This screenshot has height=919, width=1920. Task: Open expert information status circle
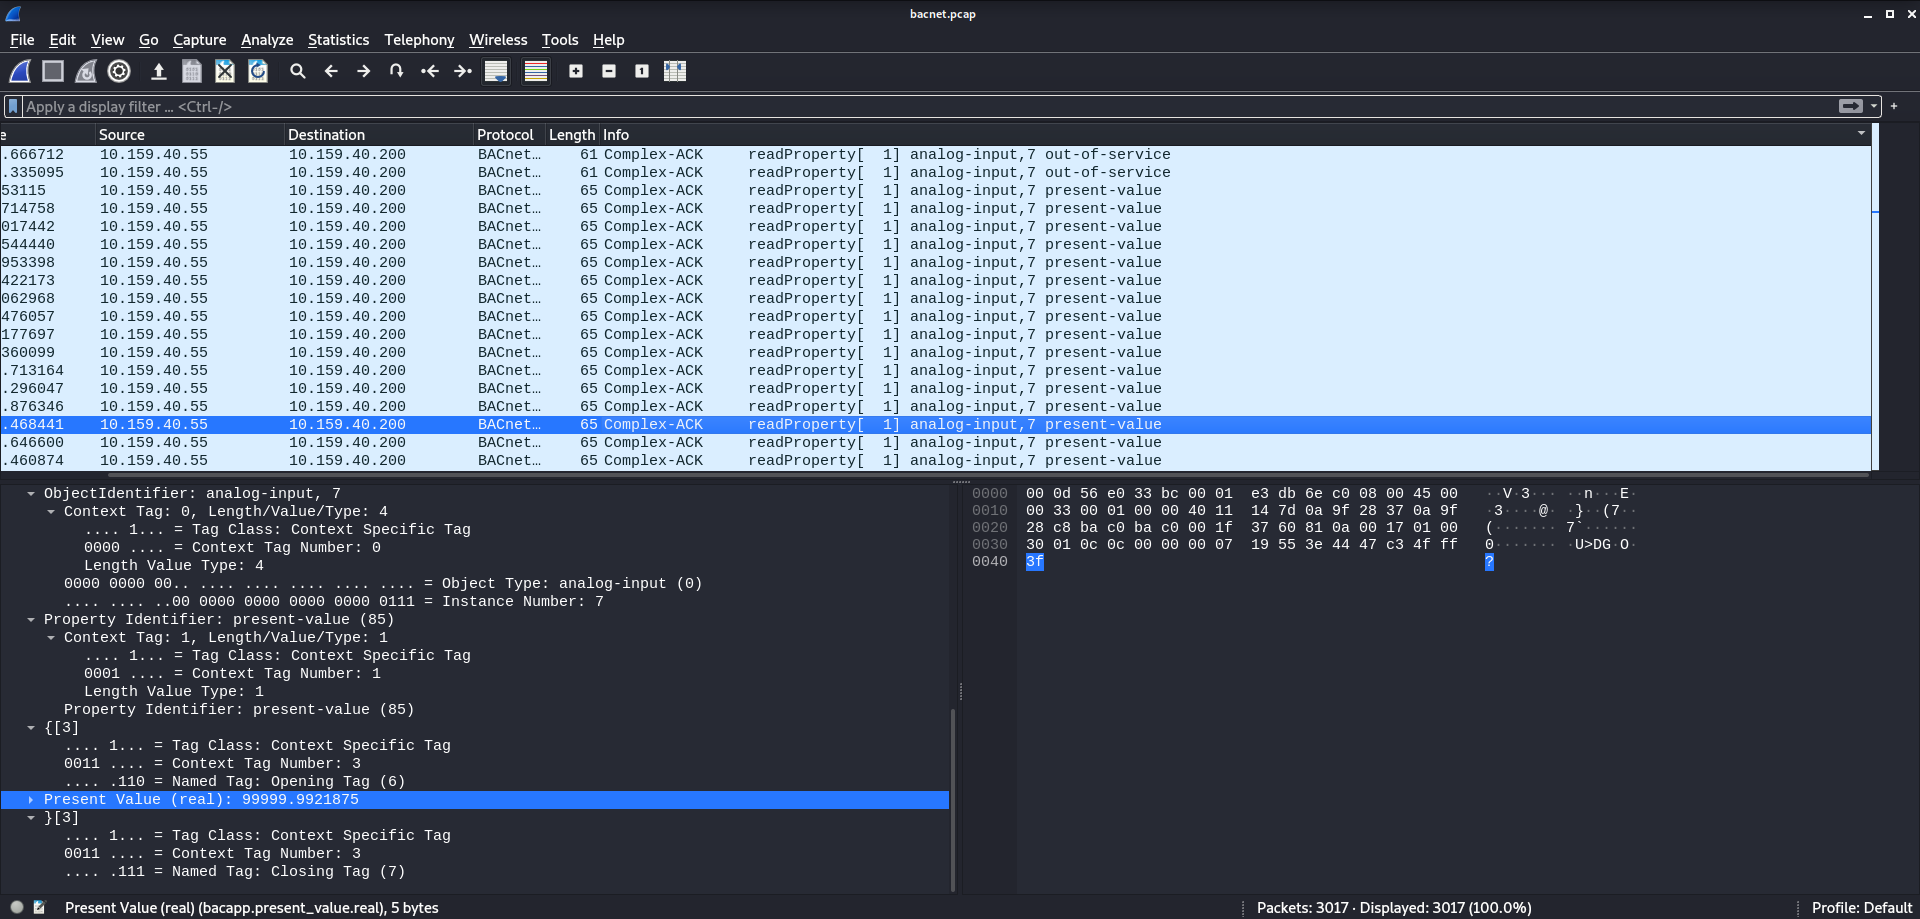click(17, 907)
